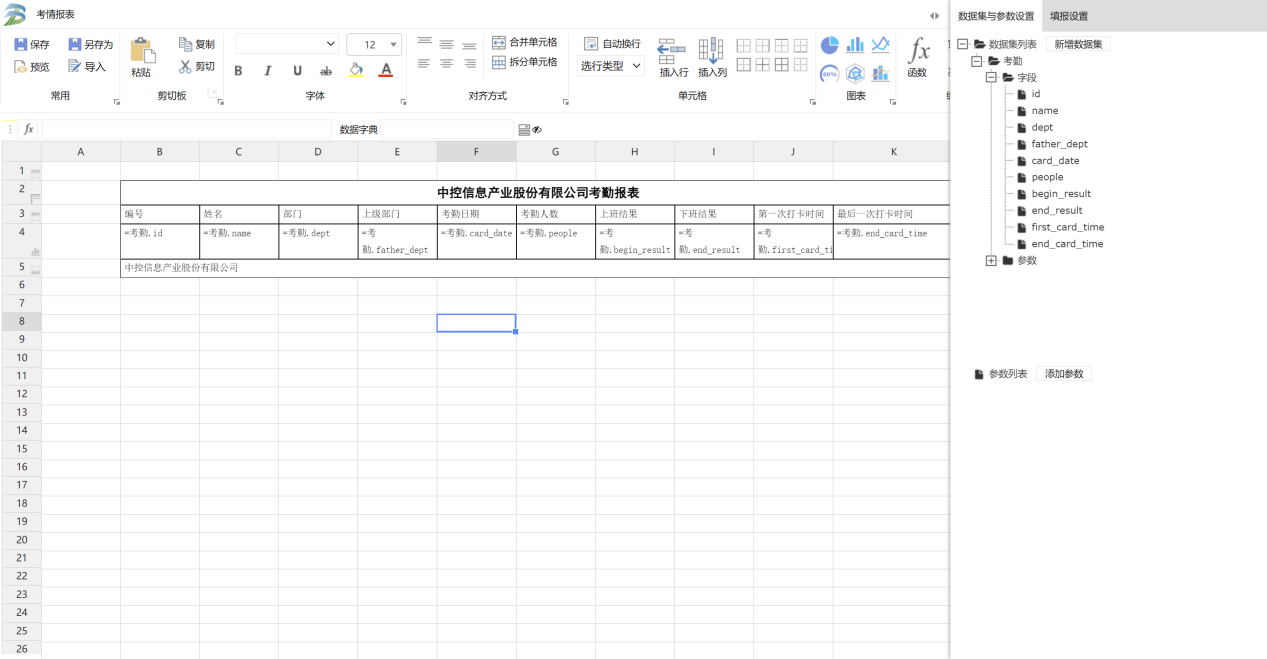Click 插入列 insert column icon
1267x659 pixels.
click(711, 50)
